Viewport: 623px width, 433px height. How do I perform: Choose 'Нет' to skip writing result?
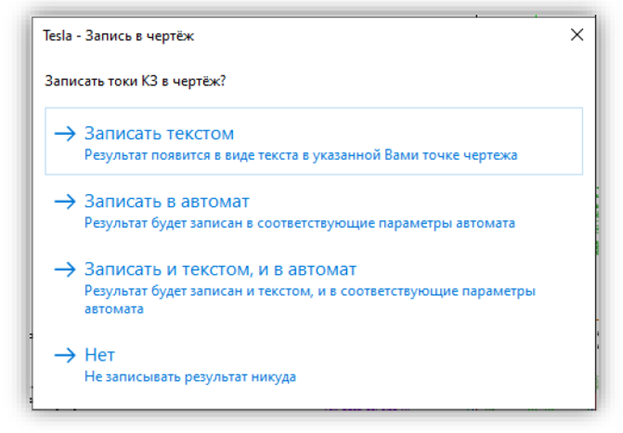click(314, 365)
